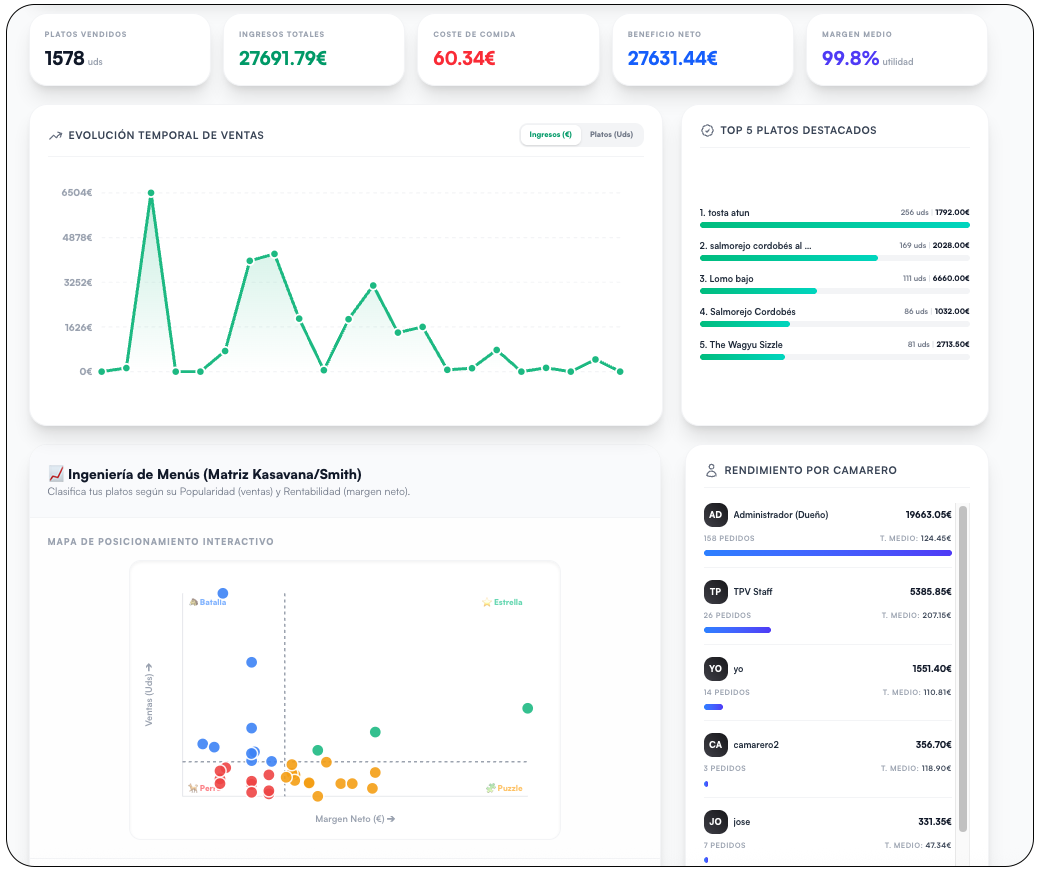The image size is (1043, 875).
Task: Click the chart emoji next to Ingeniería de Menús
Action: (56, 474)
